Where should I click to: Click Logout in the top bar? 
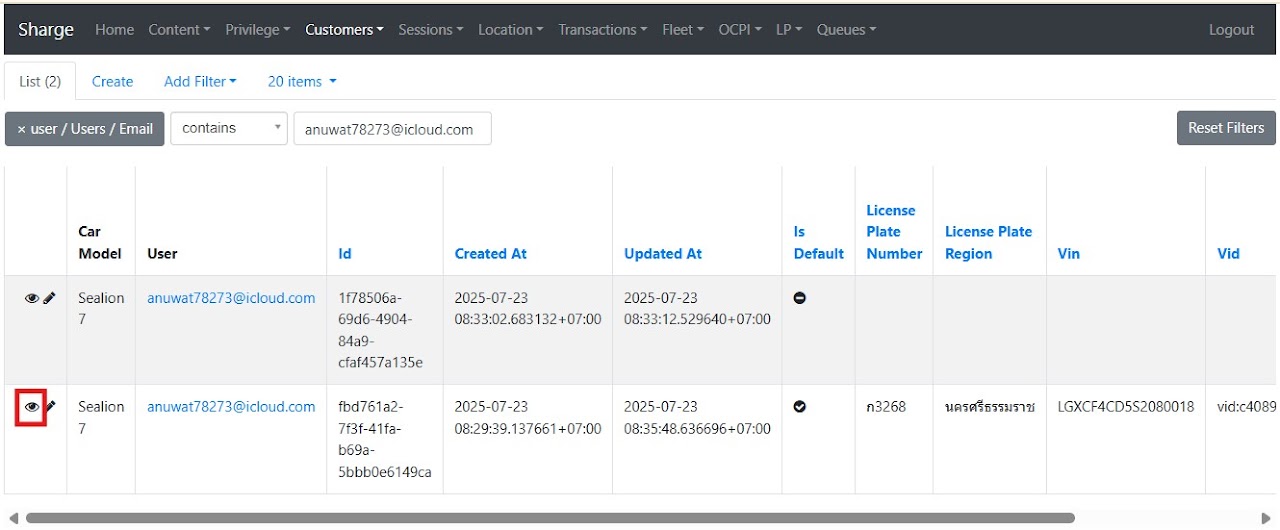pyautogui.click(x=1231, y=30)
